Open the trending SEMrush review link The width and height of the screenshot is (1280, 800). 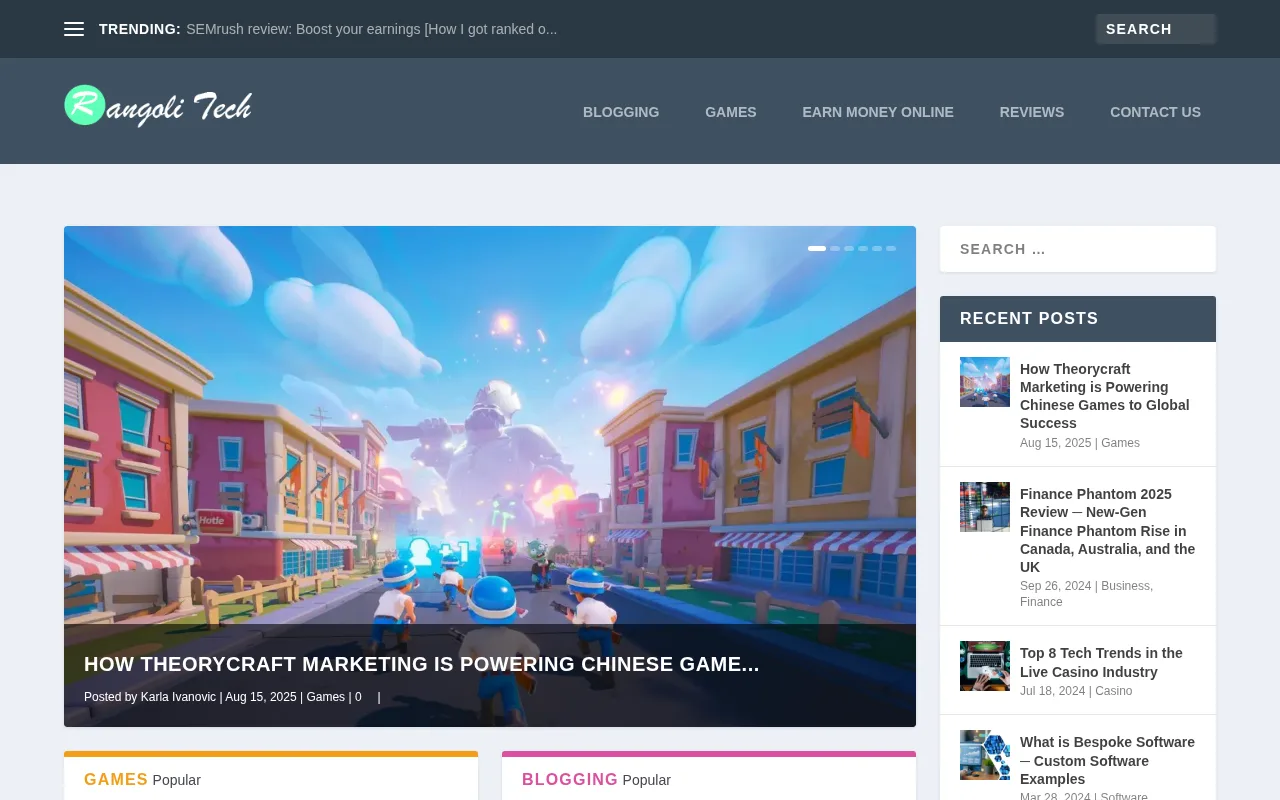(x=371, y=29)
